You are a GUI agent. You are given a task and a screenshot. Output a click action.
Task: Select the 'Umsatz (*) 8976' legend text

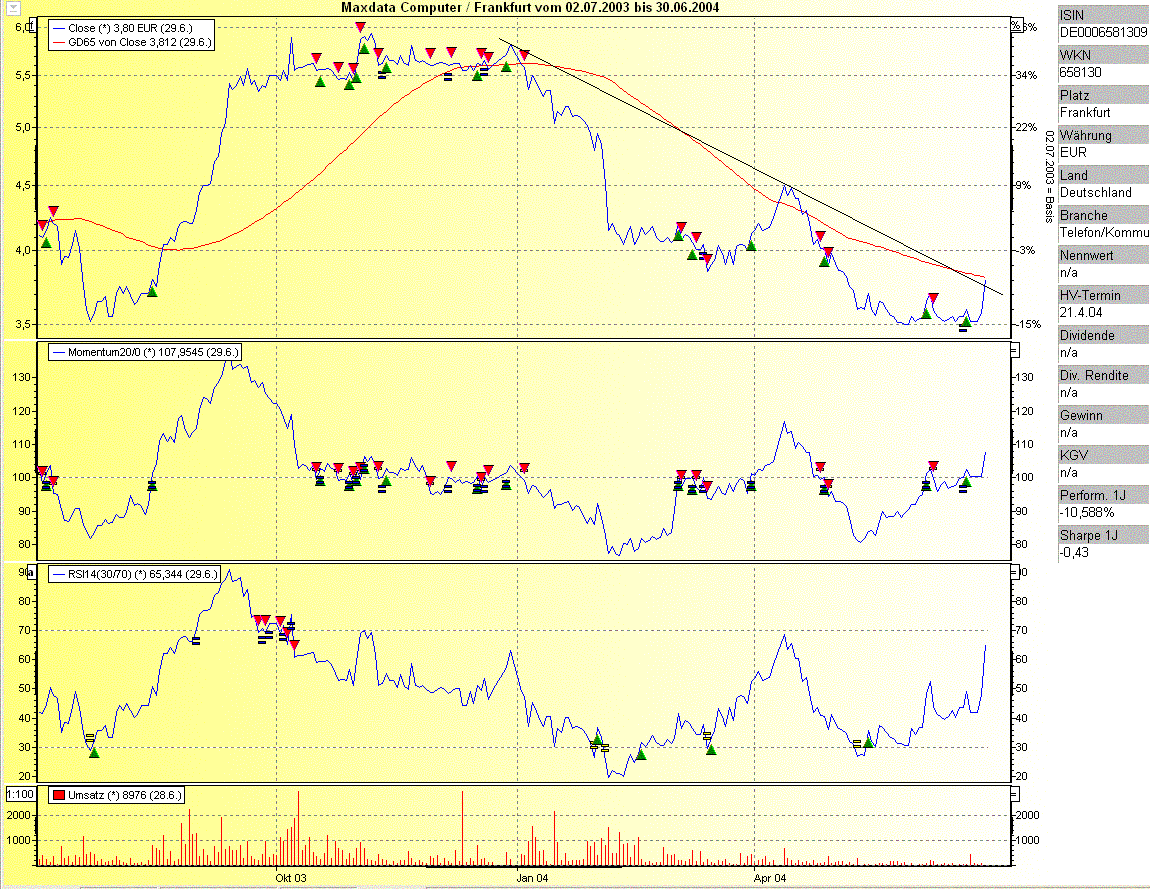pyautogui.click(x=125, y=795)
